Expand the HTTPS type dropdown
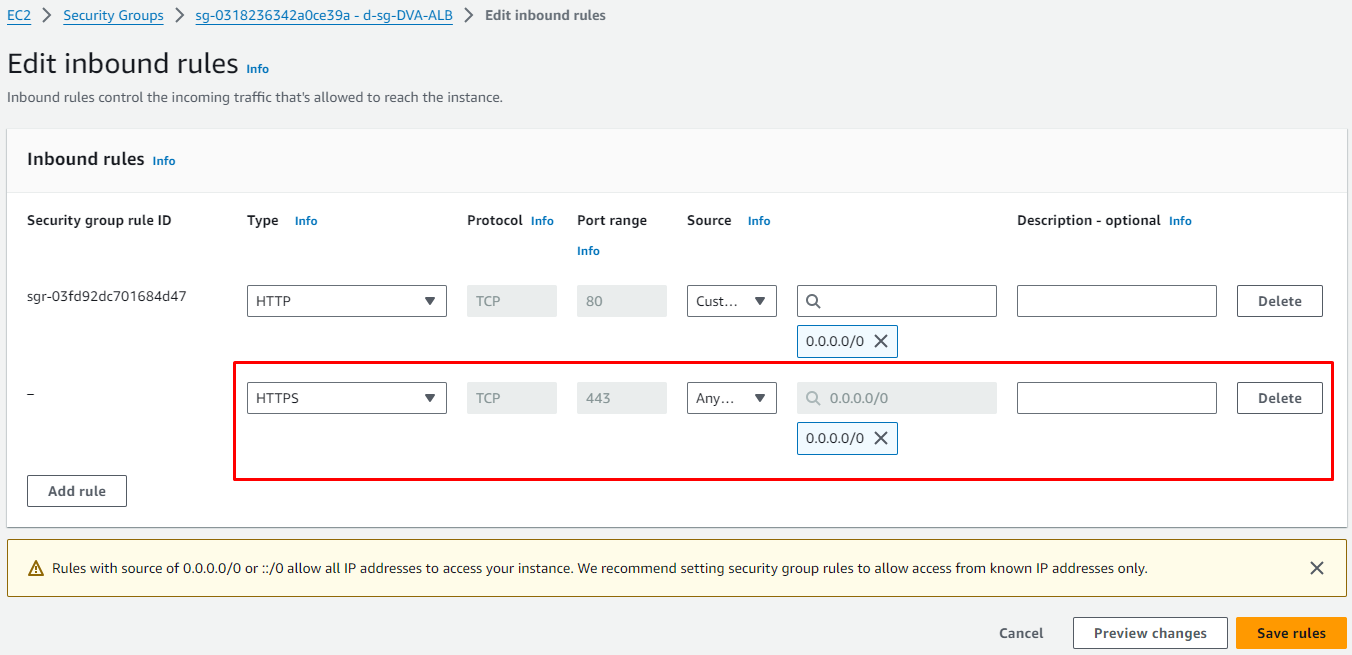 (x=346, y=398)
